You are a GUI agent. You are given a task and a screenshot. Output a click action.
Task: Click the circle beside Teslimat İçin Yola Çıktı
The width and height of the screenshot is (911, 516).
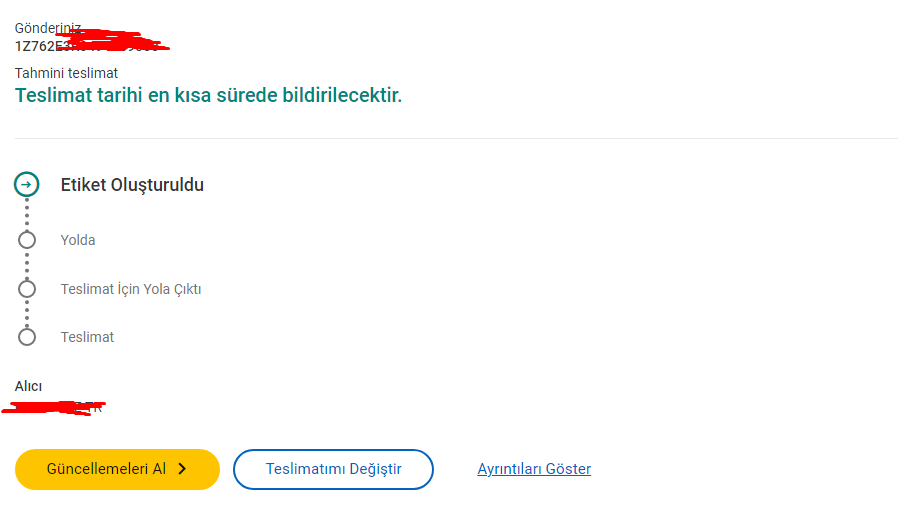pos(27,289)
